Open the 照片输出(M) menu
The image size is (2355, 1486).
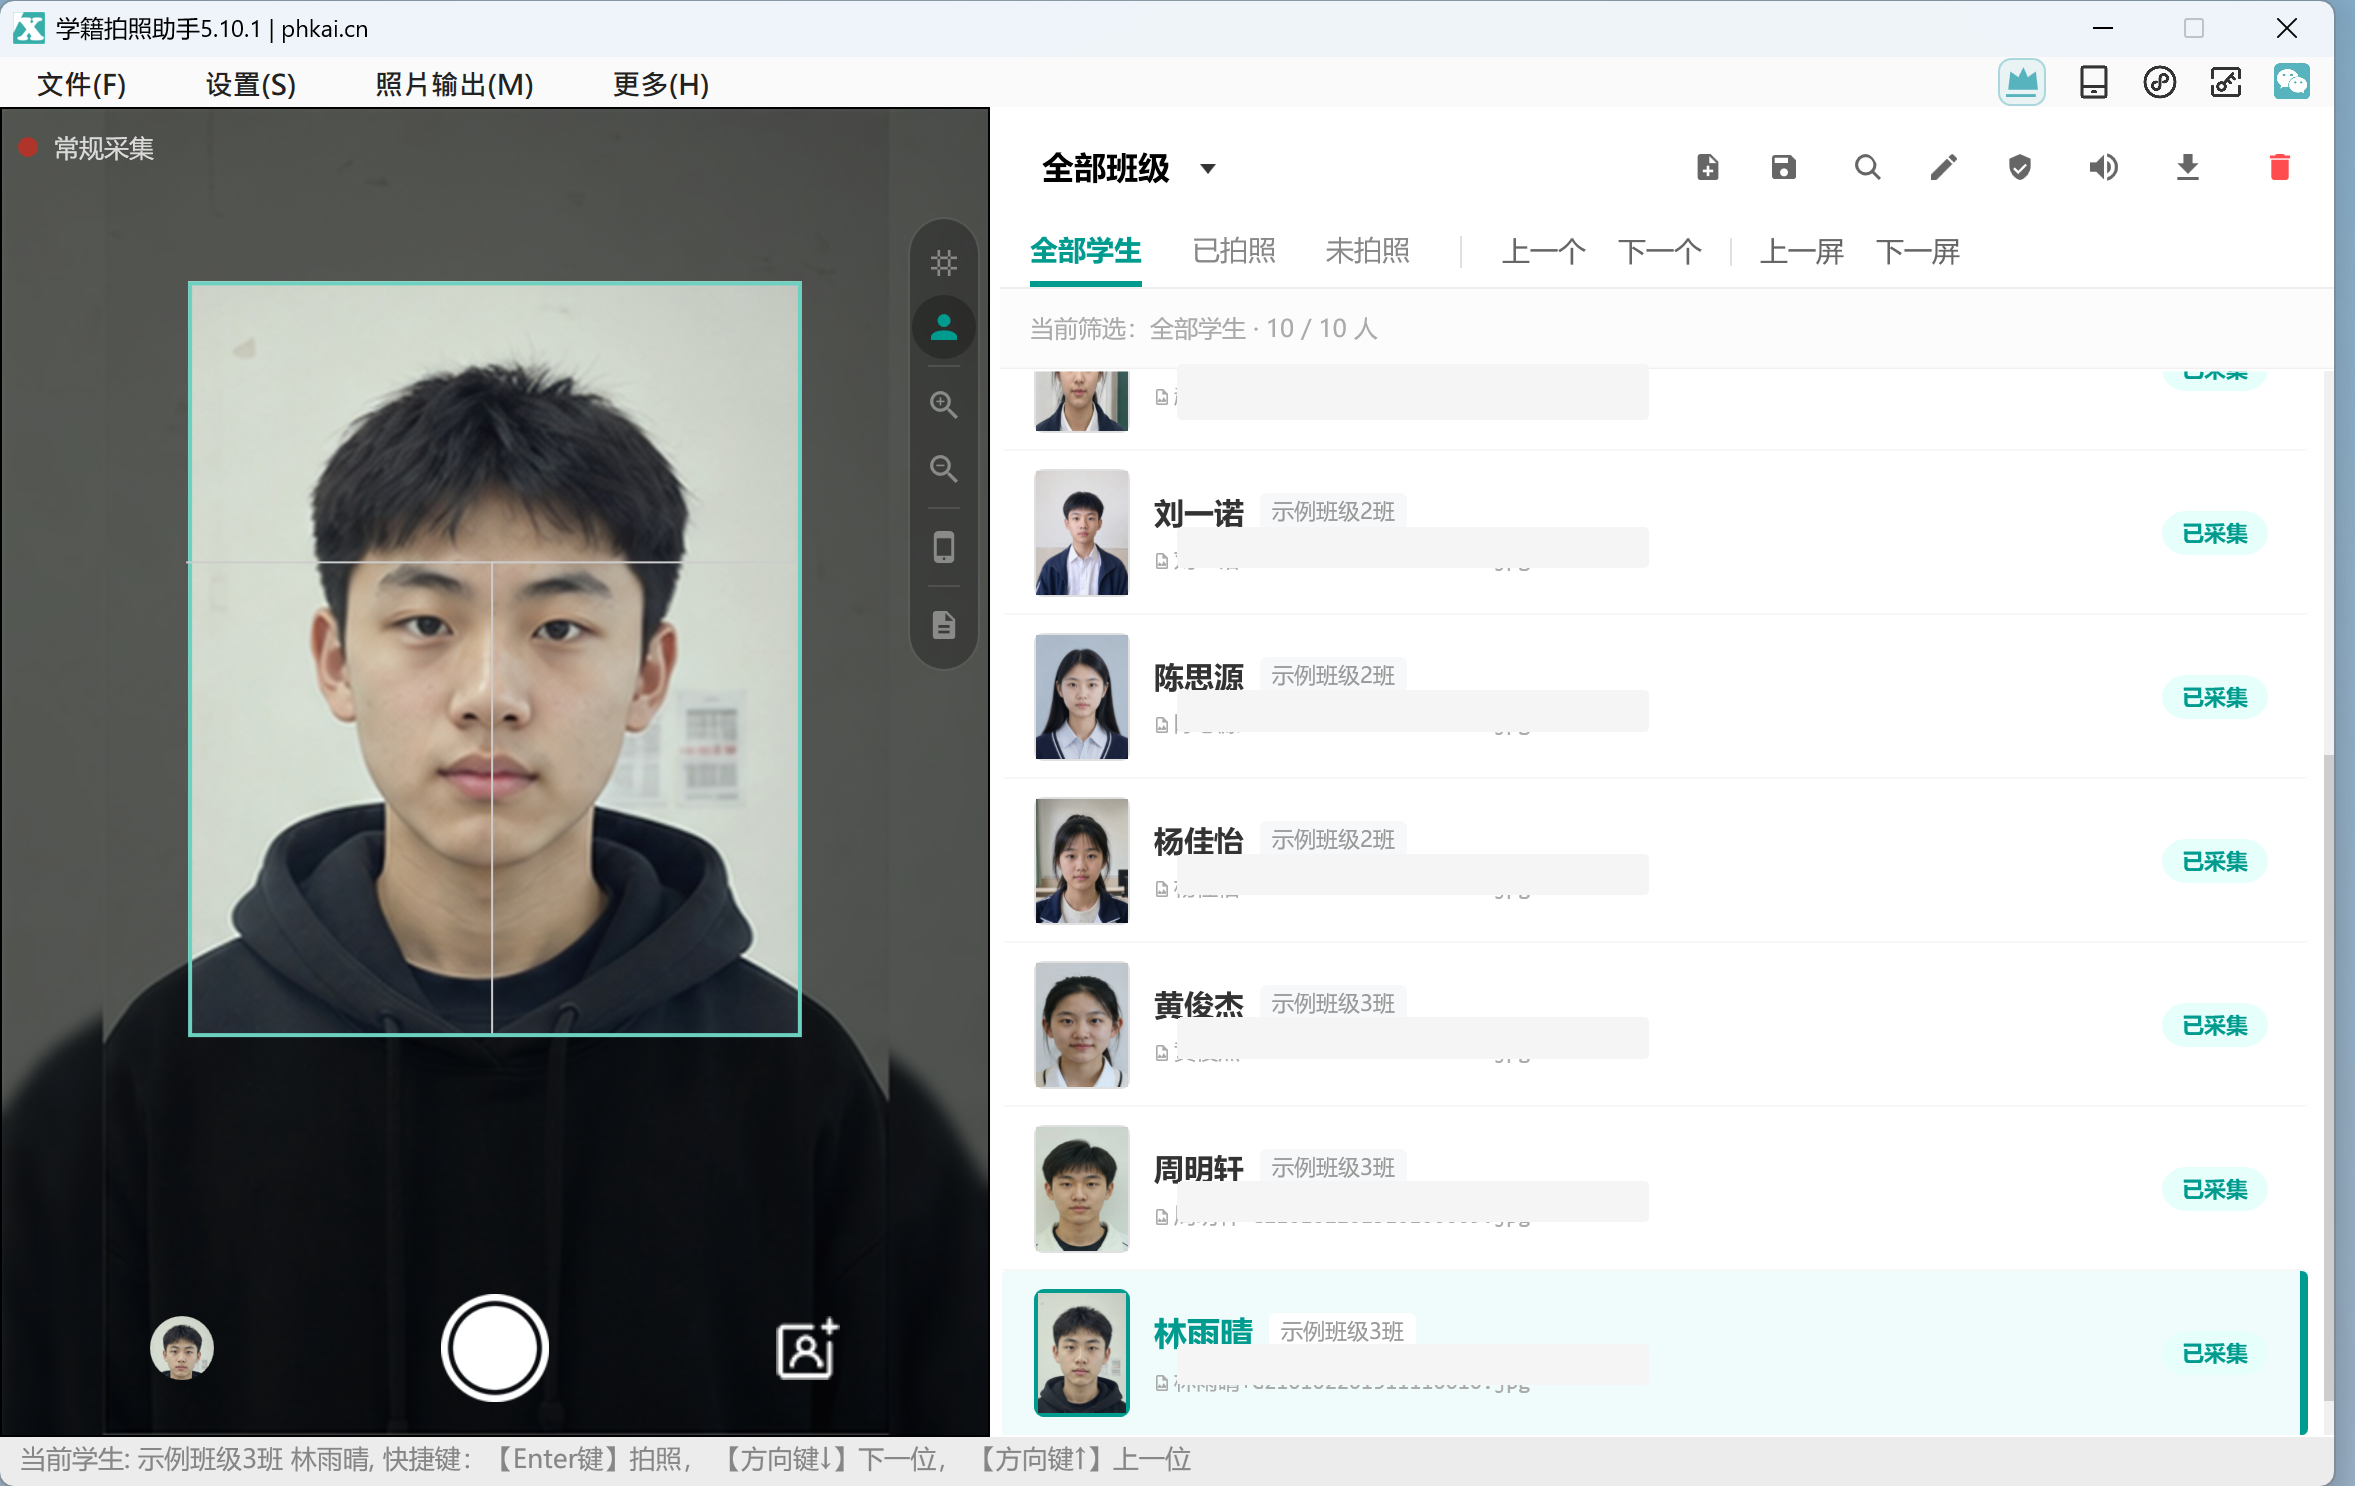454,84
